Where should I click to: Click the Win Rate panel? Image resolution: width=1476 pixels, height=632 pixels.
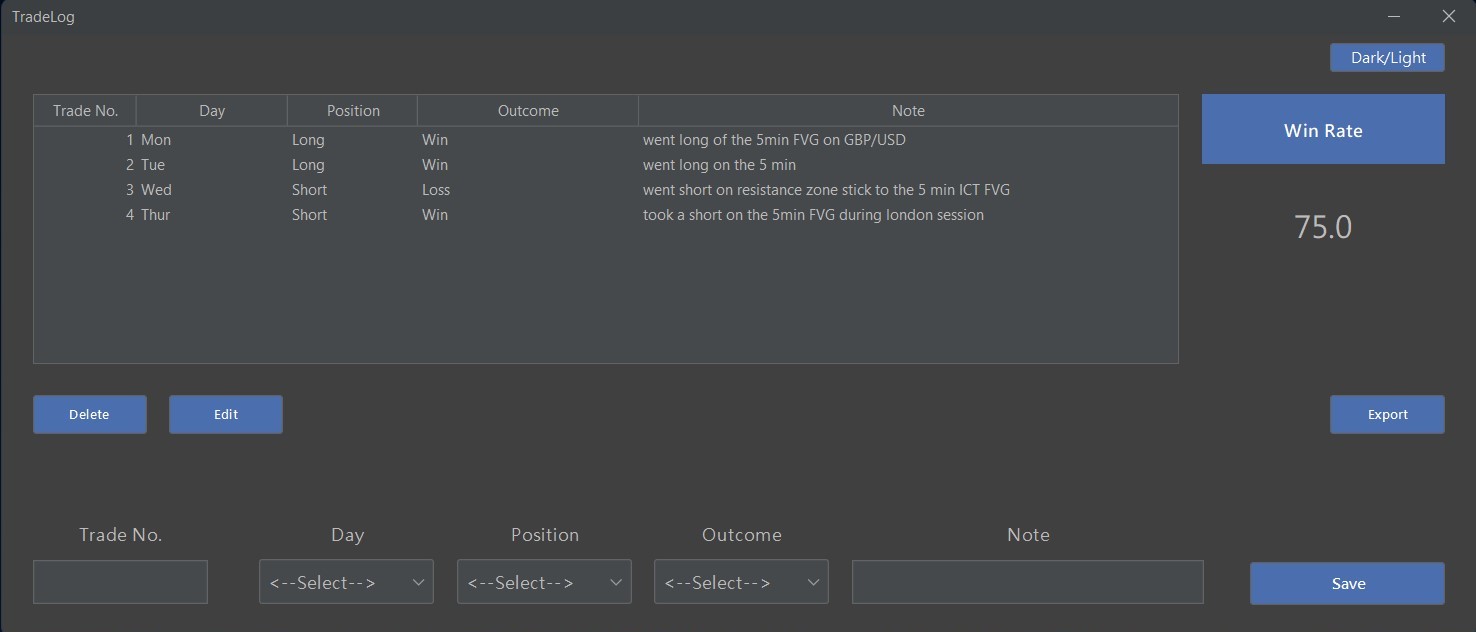click(x=1323, y=130)
